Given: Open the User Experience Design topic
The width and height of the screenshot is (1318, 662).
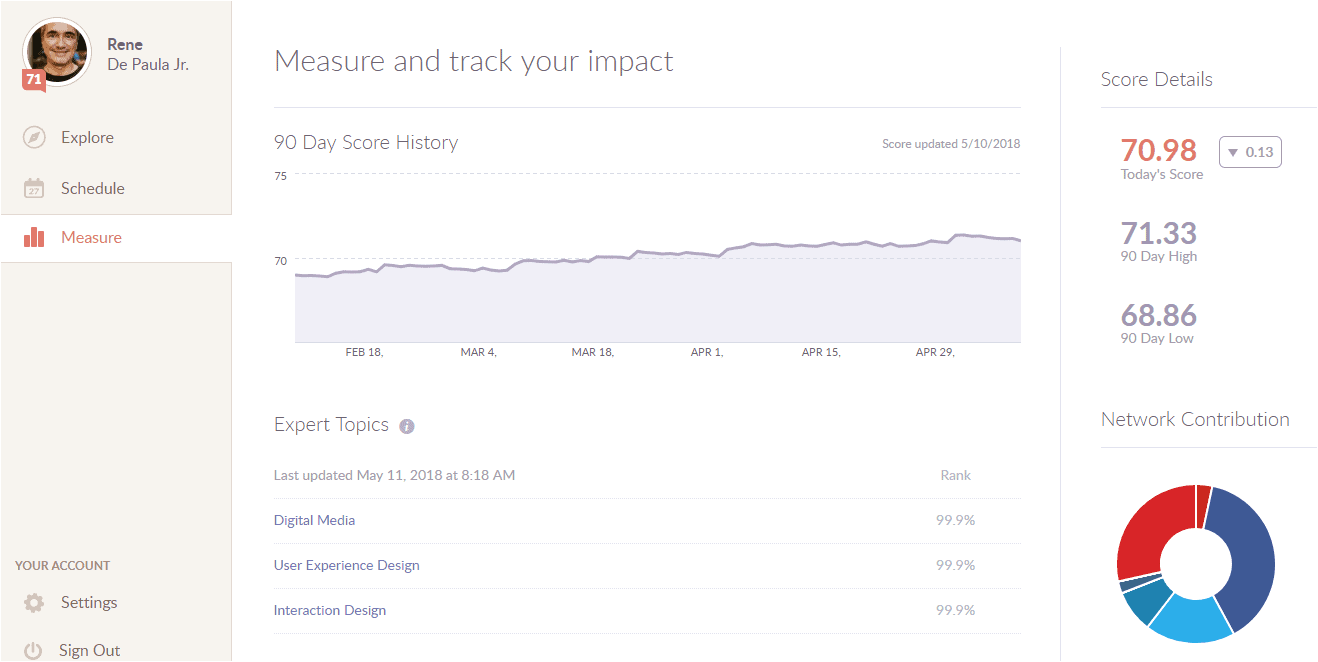Looking at the screenshot, I should click(x=346, y=565).
